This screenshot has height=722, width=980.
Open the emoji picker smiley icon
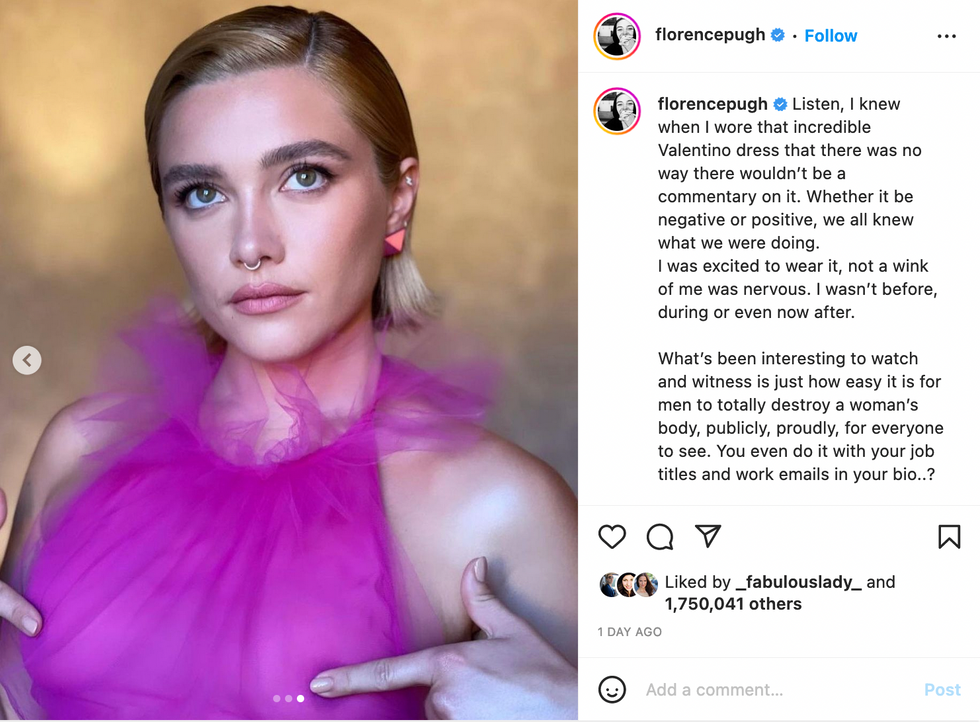(x=612, y=689)
